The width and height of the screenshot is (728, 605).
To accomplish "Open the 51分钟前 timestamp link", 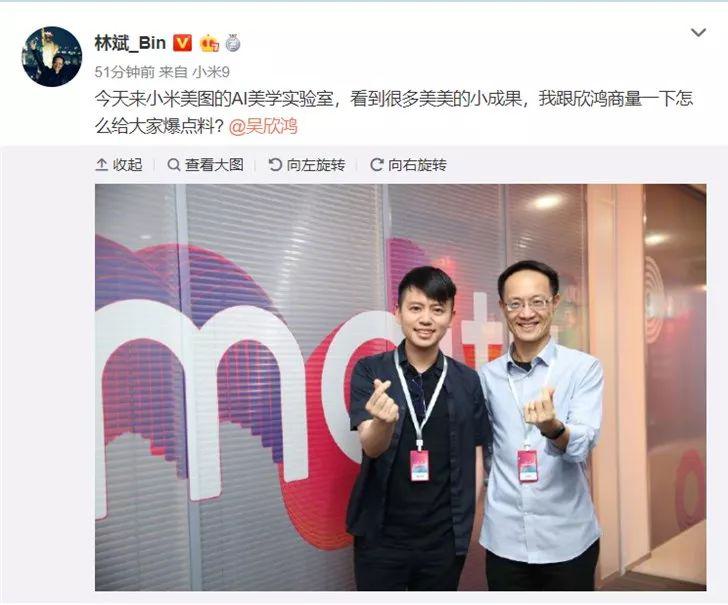I will pyautogui.click(x=124, y=72).
